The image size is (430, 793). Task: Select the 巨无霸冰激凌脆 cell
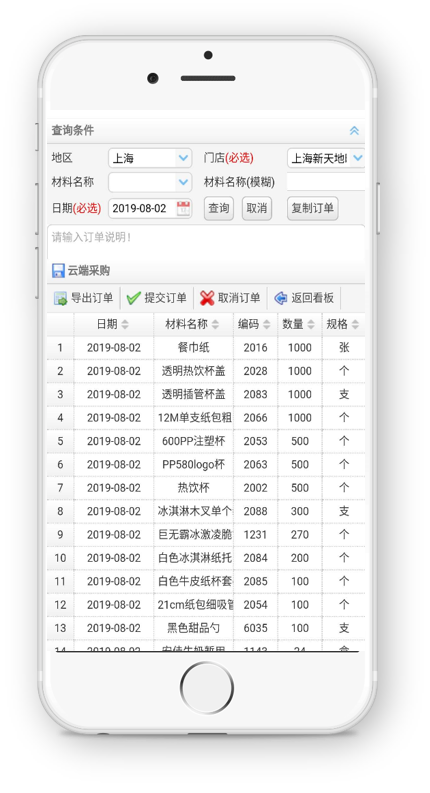coord(193,535)
